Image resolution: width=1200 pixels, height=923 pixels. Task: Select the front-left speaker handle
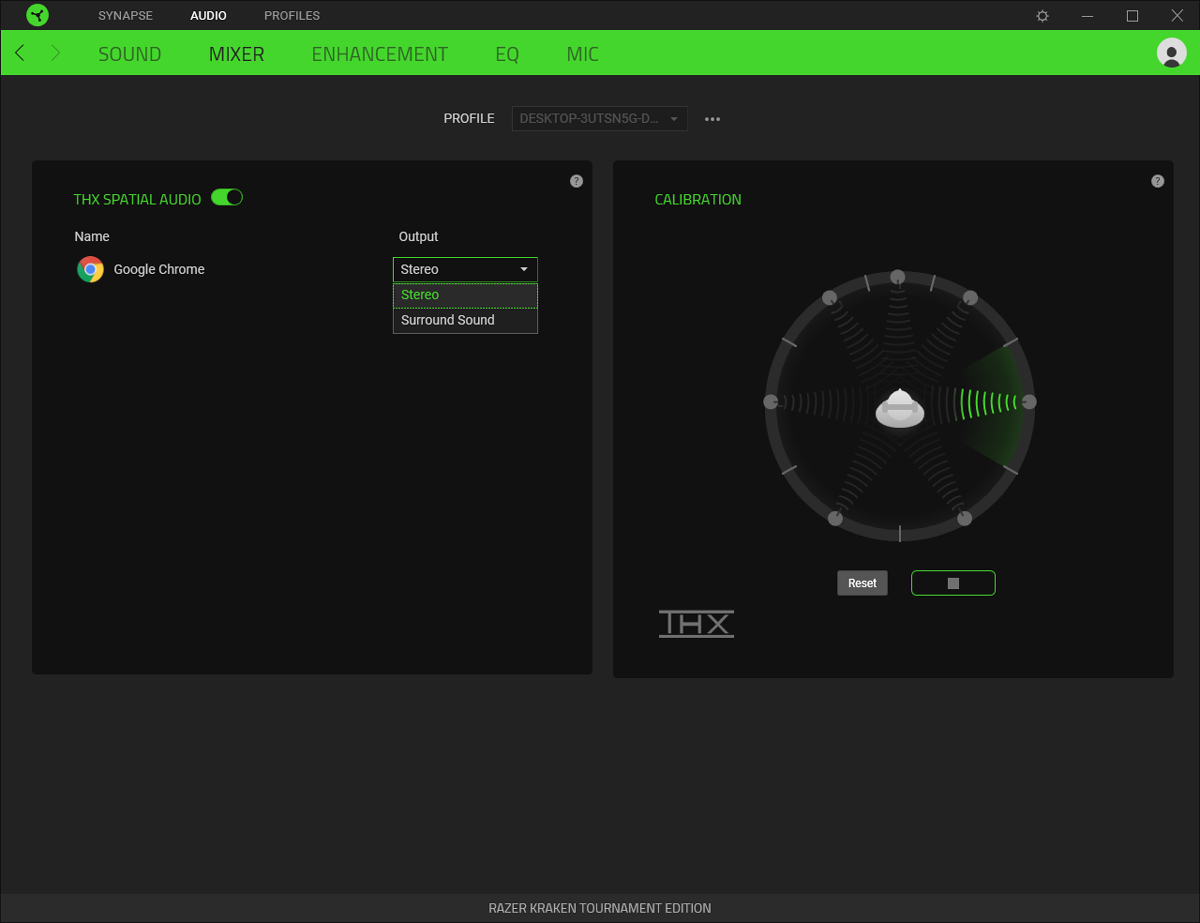click(x=829, y=297)
